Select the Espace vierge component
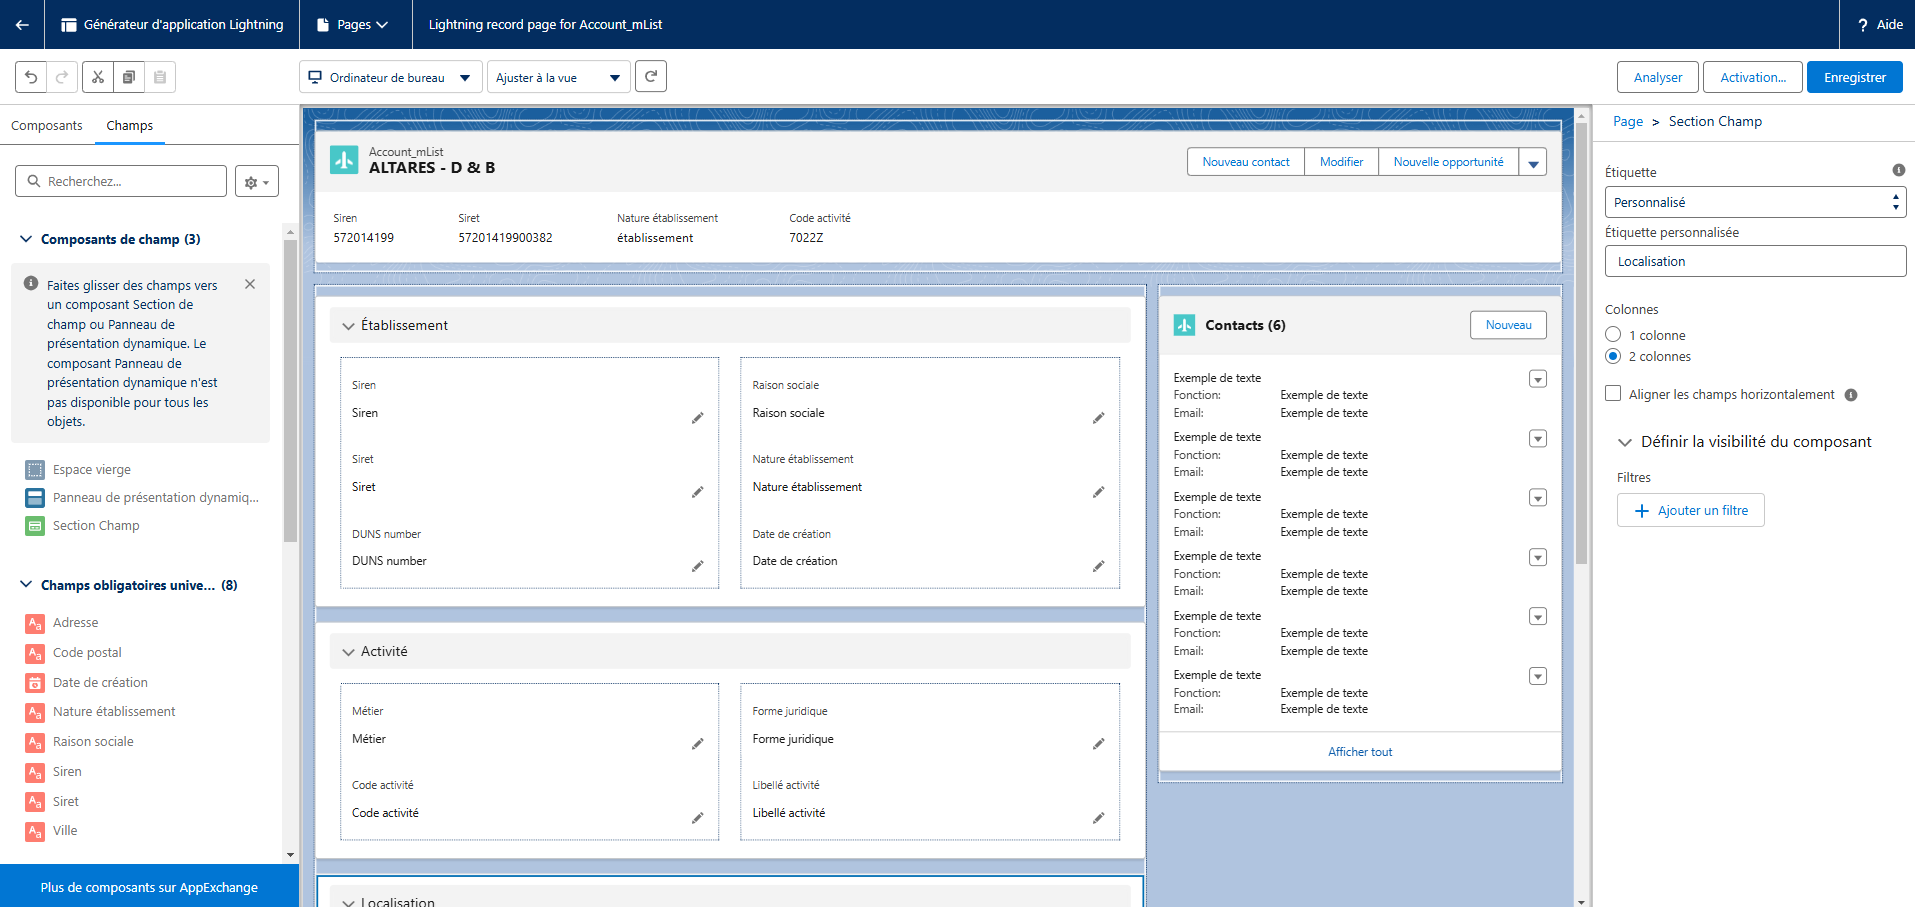This screenshot has width=1915, height=907. click(92, 470)
